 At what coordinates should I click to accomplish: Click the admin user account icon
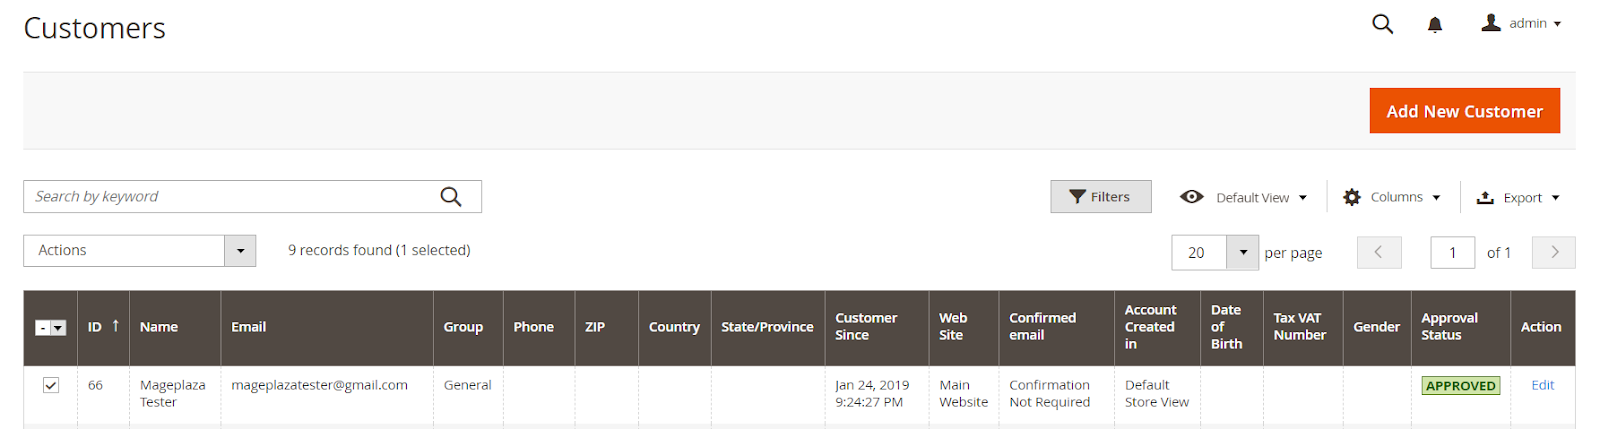(1491, 23)
